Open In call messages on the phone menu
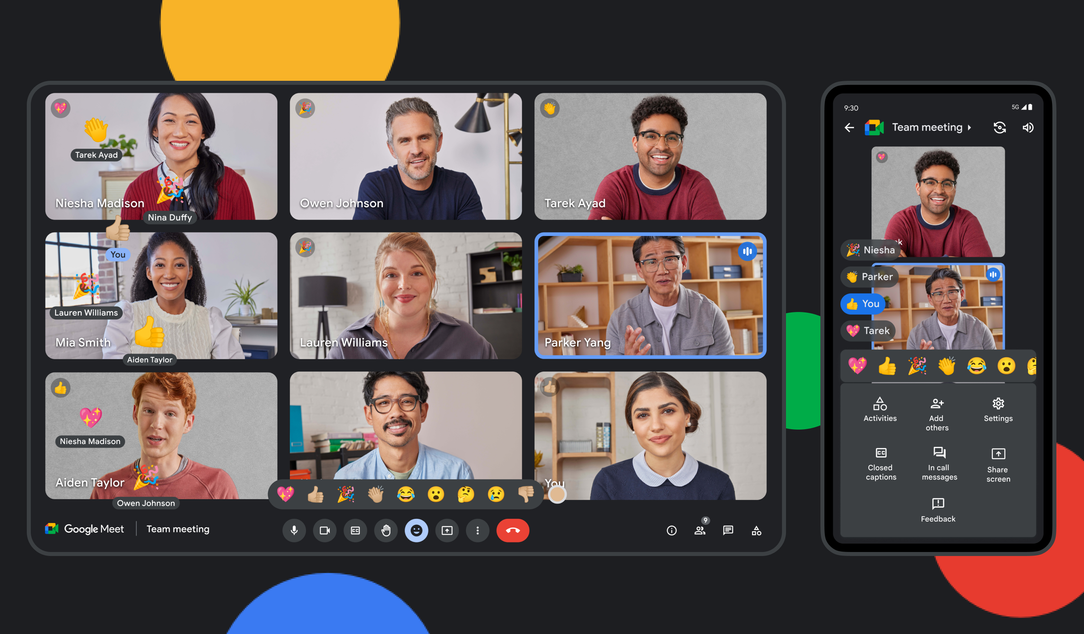 click(939, 463)
